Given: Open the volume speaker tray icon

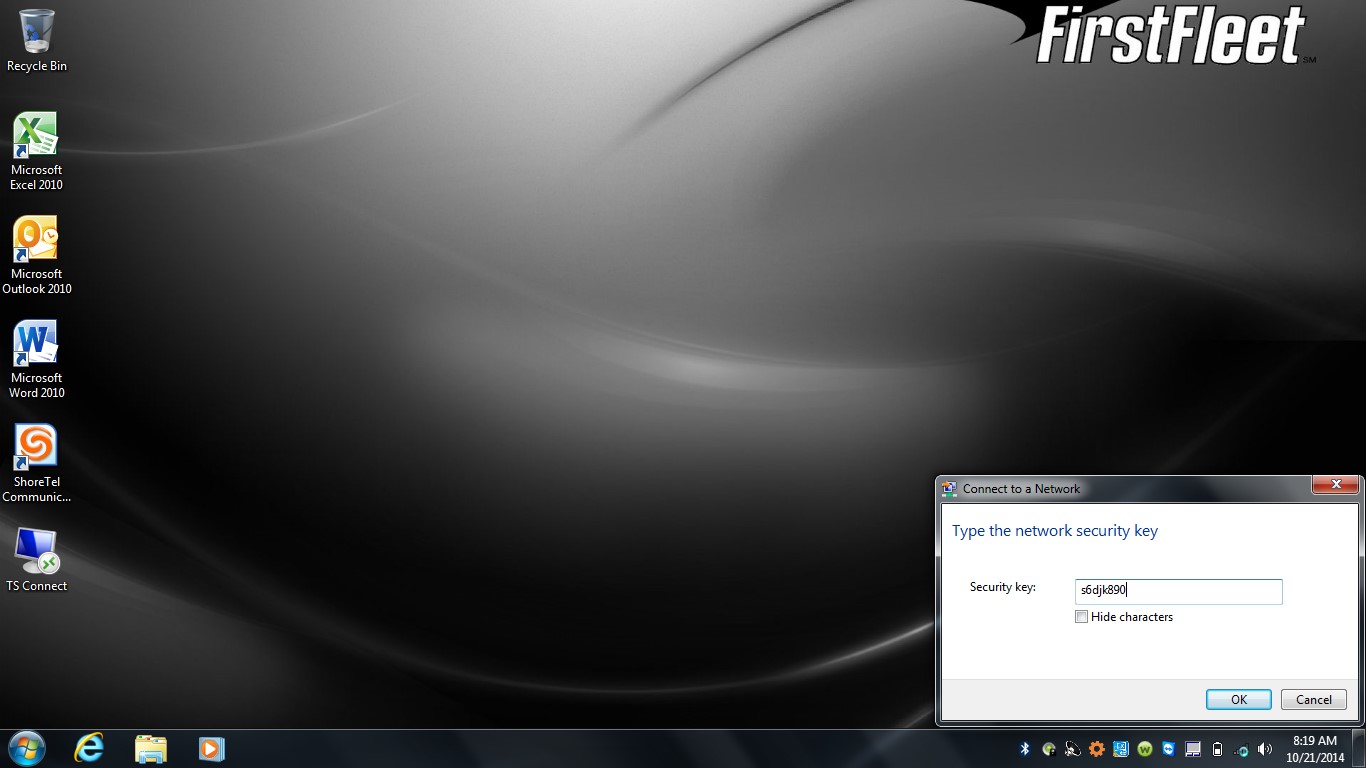Looking at the screenshot, I should pyautogui.click(x=1265, y=749).
